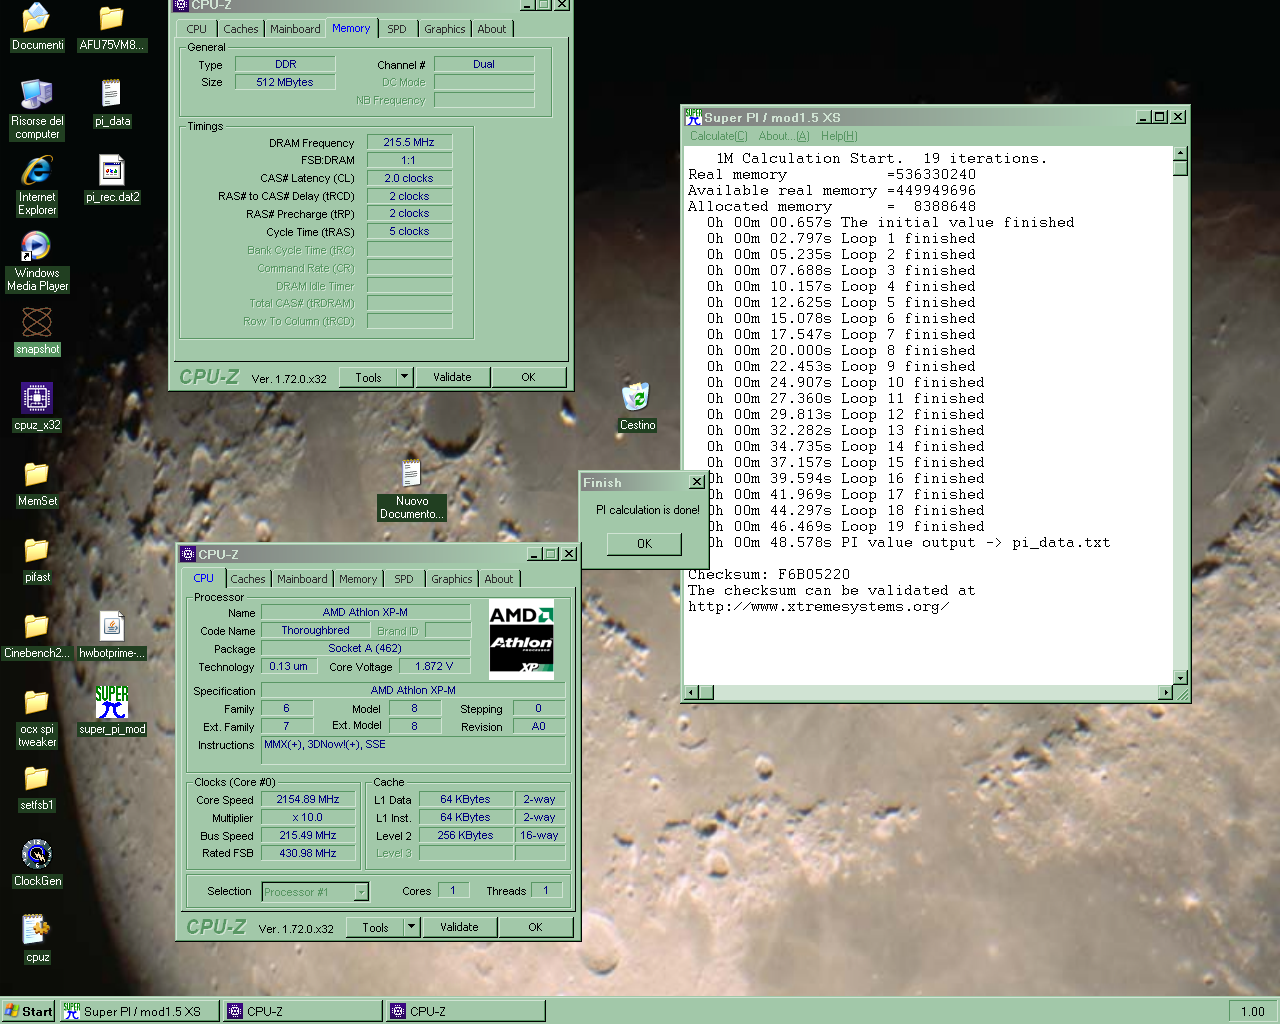Close the Finish dialog with X
Viewport: 1280px width, 1024px height.
[x=697, y=482]
